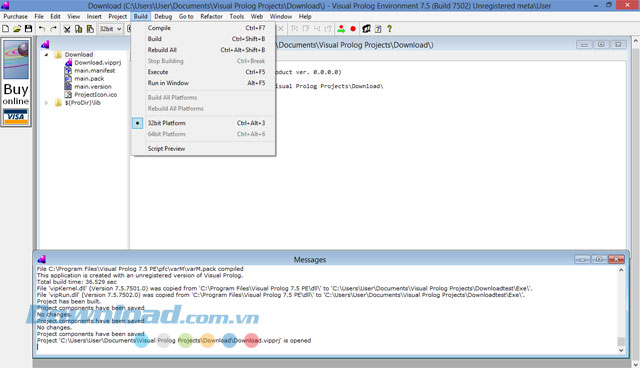
Task: Click the yellow question mark icon
Action: point(389,29)
